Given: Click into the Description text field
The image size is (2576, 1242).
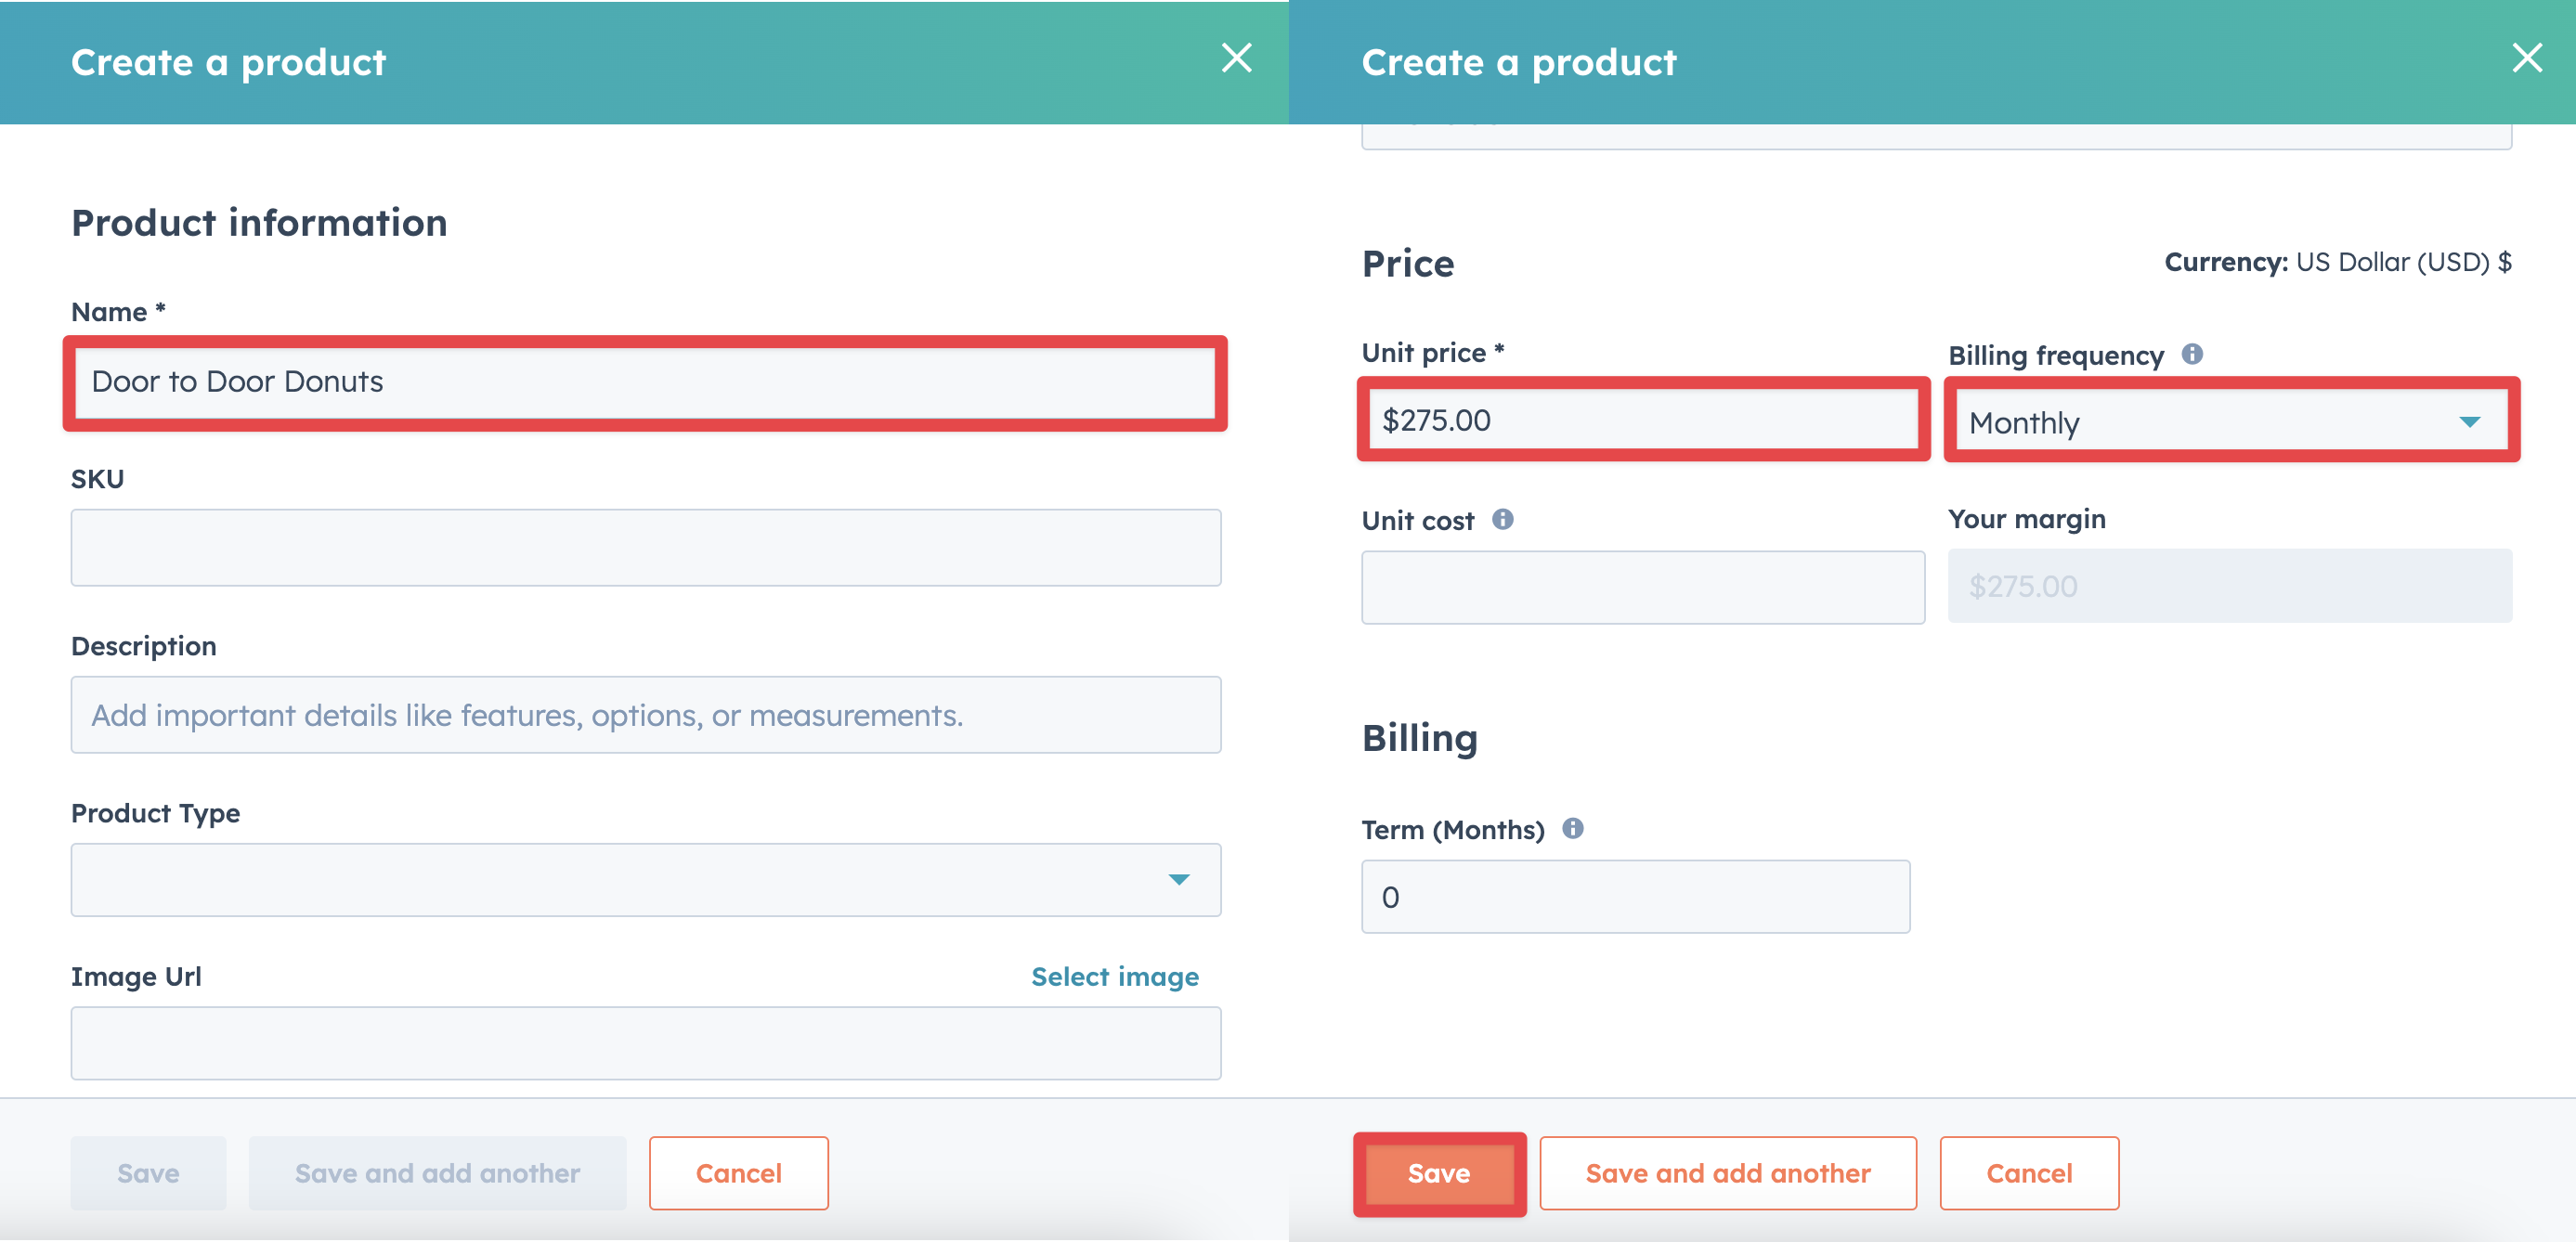Looking at the screenshot, I should tap(645, 715).
